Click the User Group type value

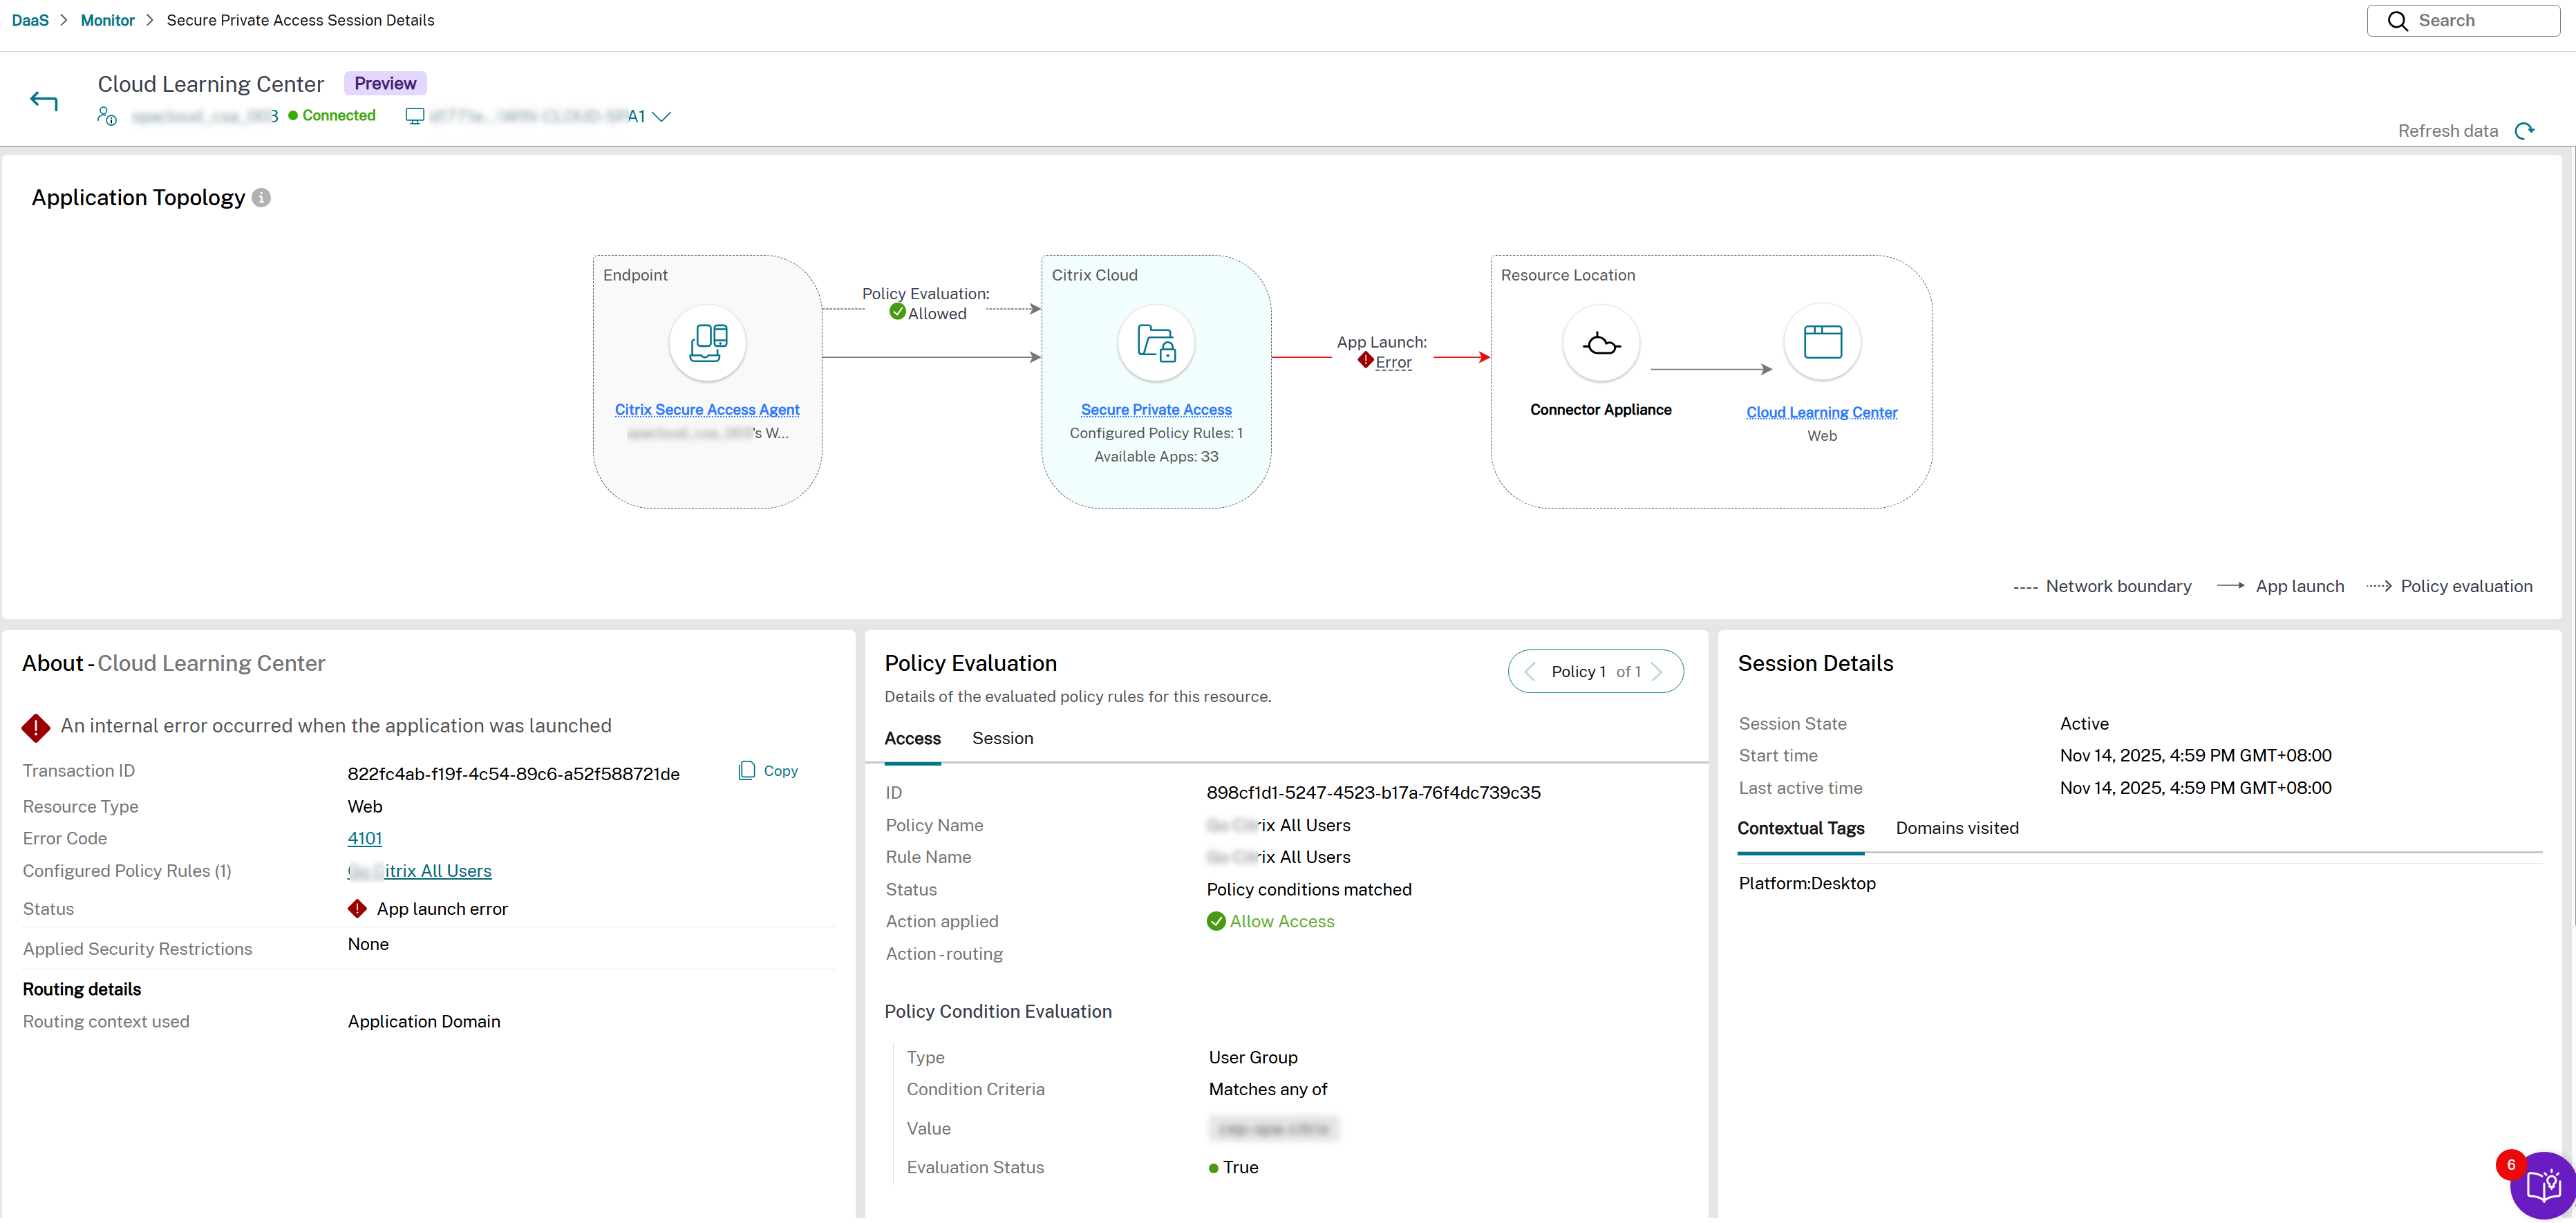pos(1253,1058)
